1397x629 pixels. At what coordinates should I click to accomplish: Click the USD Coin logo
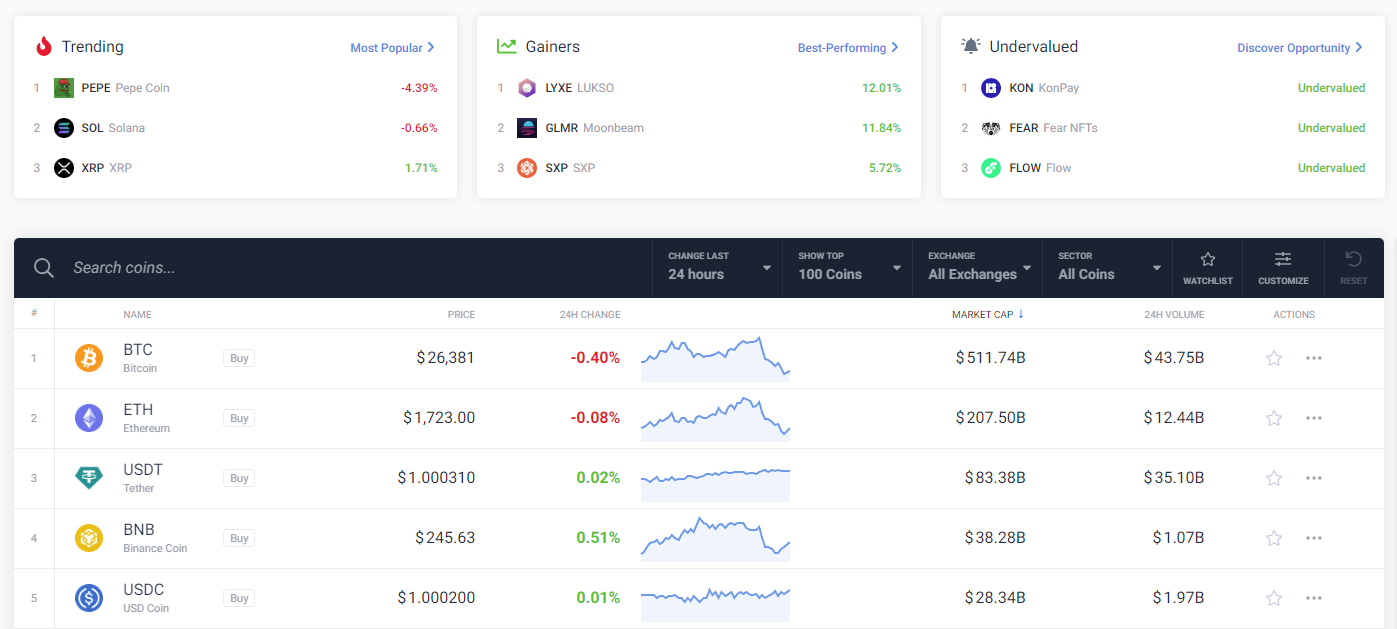[x=89, y=598]
